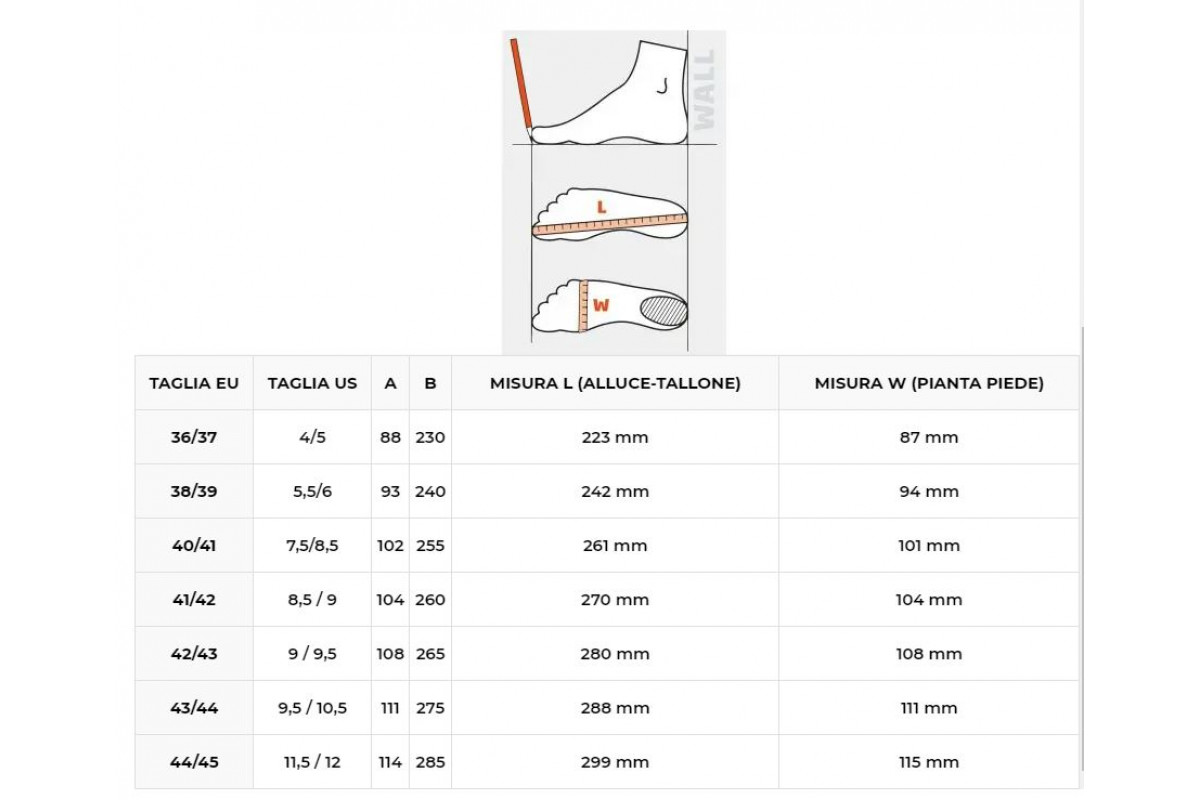The width and height of the screenshot is (1200, 800).
Task: Click the TAGLIA EU column header
Action: [194, 383]
